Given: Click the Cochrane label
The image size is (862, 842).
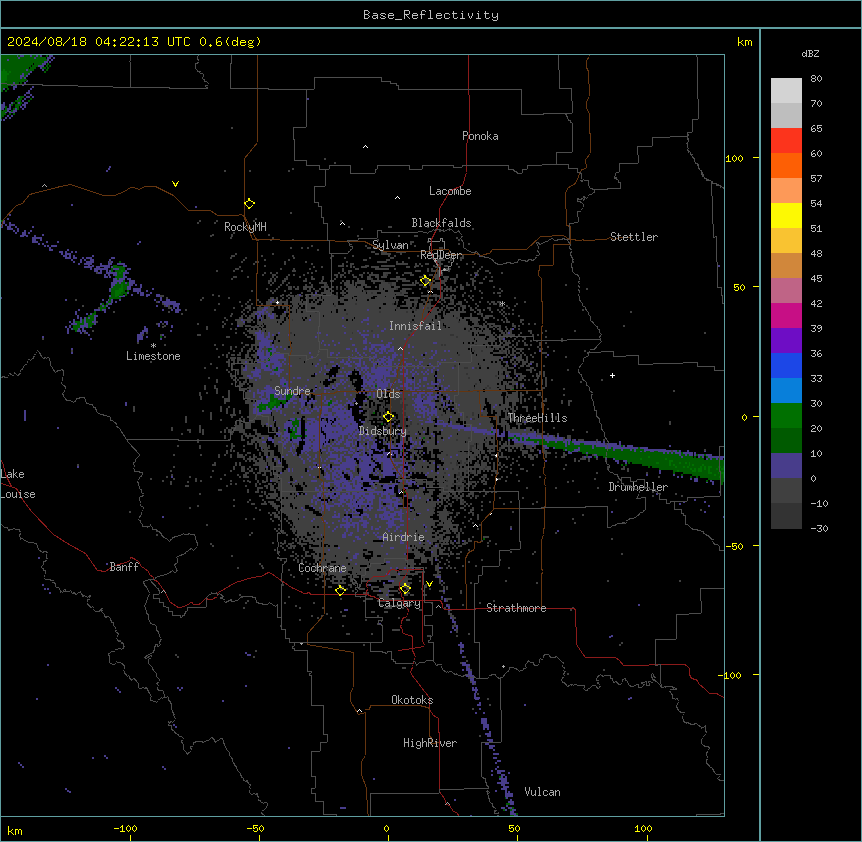Looking at the screenshot, I should coord(322,568).
